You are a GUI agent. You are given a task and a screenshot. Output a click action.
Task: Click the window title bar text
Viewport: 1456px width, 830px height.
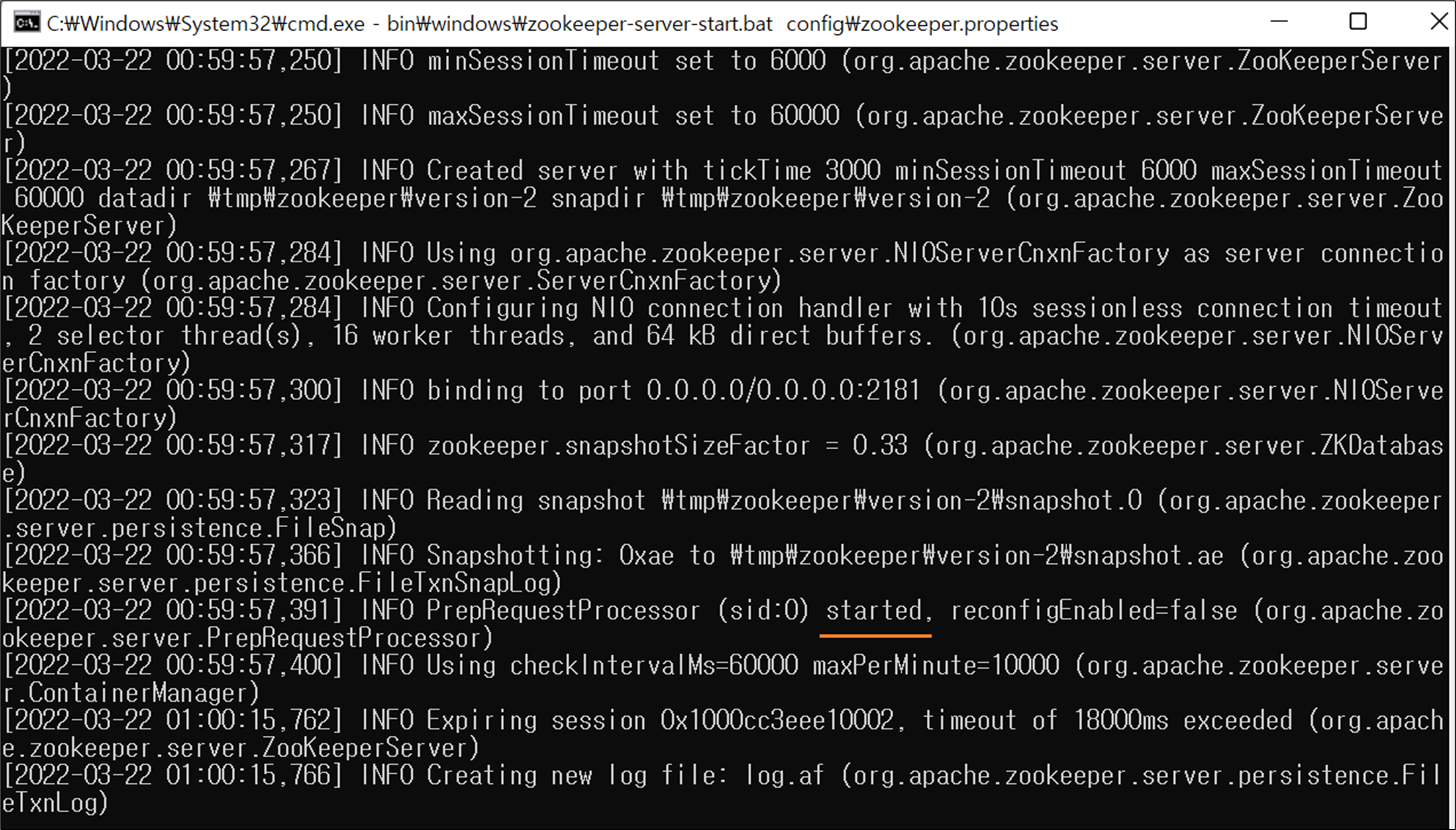tap(552, 23)
